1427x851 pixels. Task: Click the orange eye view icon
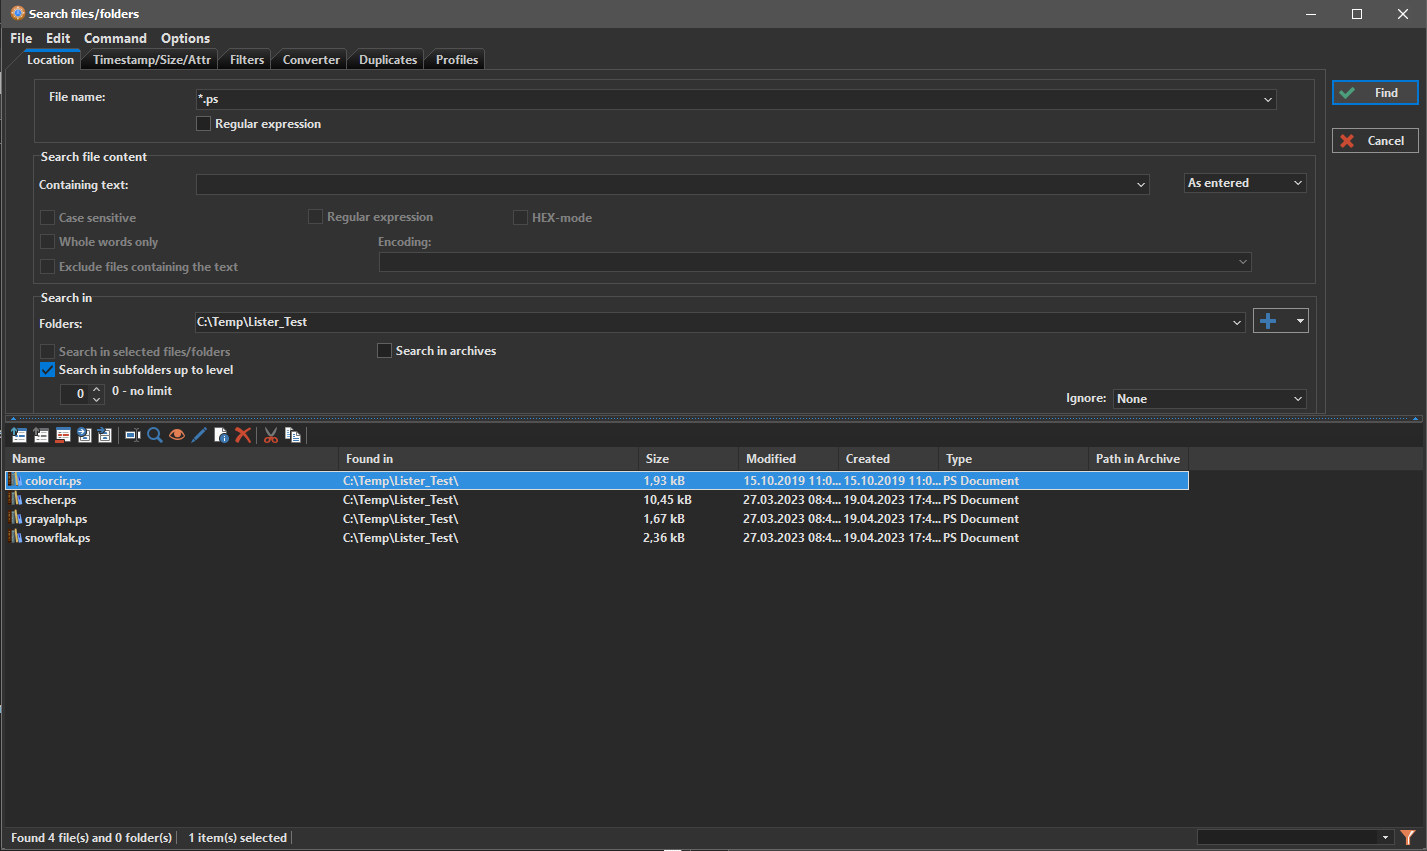coord(177,435)
